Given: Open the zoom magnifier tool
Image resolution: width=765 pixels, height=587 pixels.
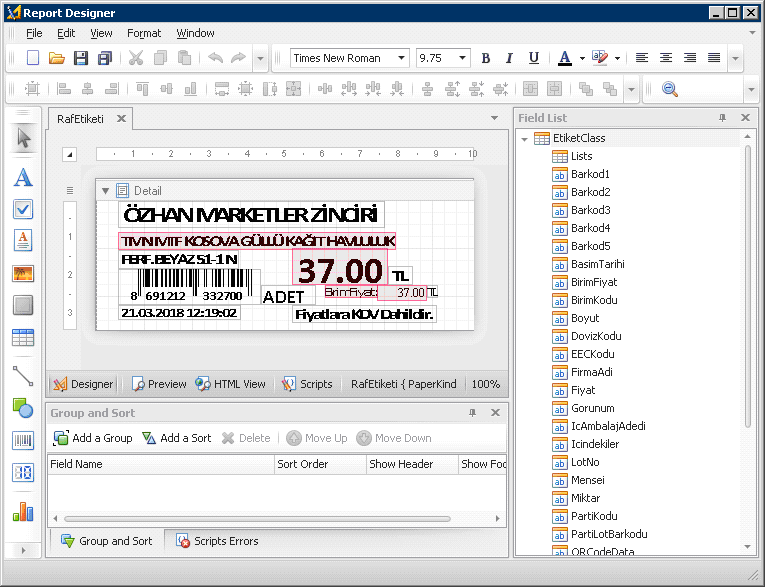Looking at the screenshot, I should point(669,89).
